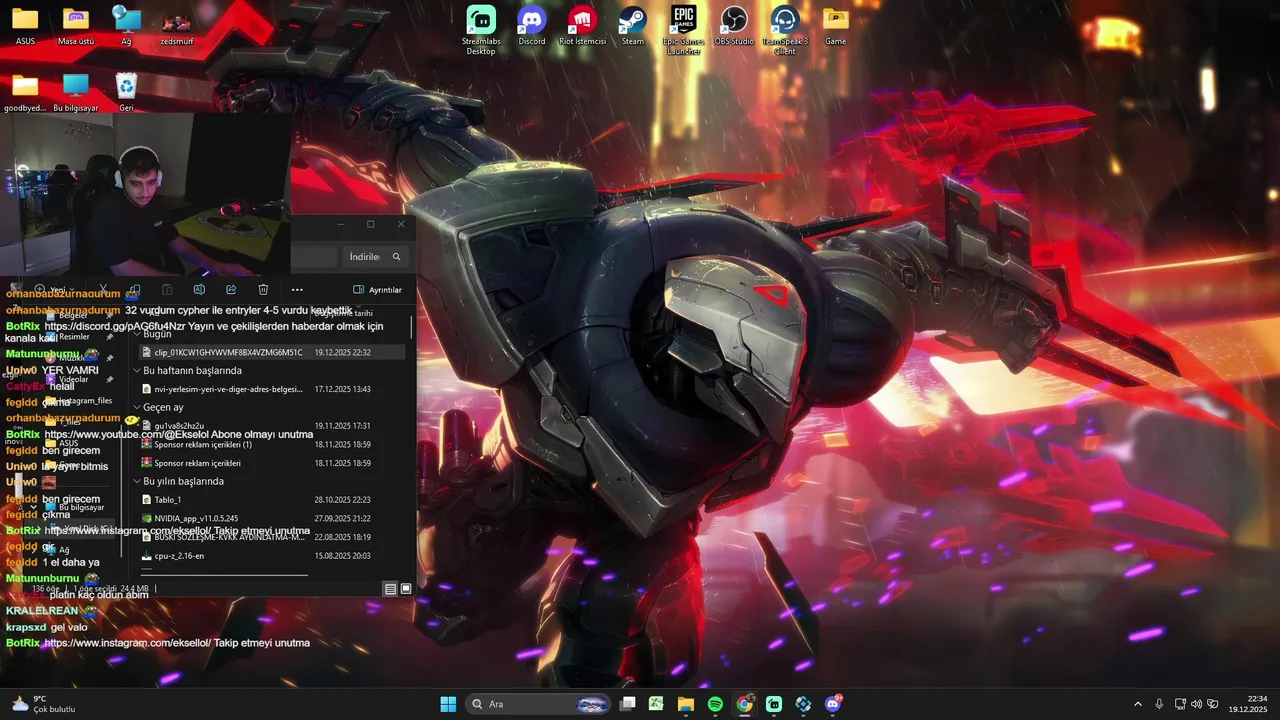Open Streamlabs from the taskbar
1280x720 pixels.
pyautogui.click(x=774, y=704)
